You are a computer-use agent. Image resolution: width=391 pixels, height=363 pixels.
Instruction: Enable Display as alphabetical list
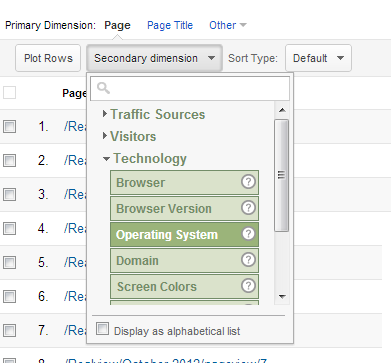click(x=102, y=328)
